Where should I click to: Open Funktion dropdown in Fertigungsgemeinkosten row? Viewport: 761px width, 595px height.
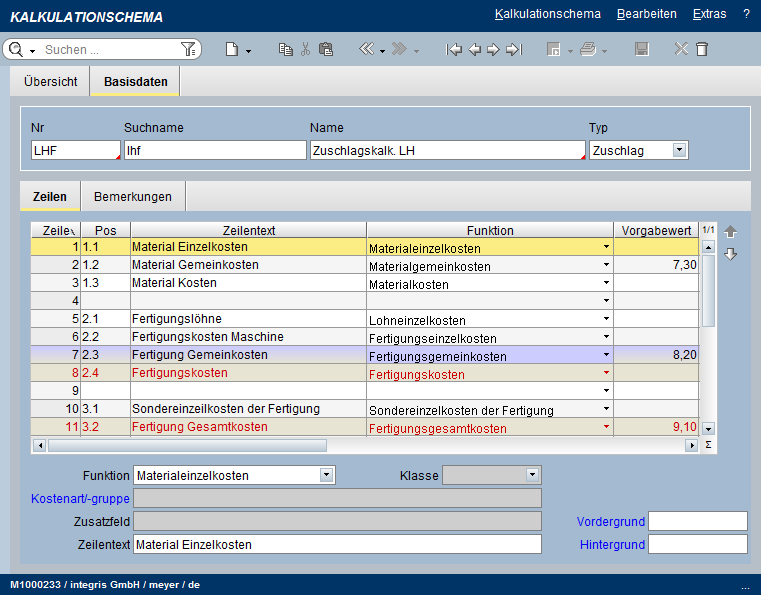pyautogui.click(x=606, y=354)
